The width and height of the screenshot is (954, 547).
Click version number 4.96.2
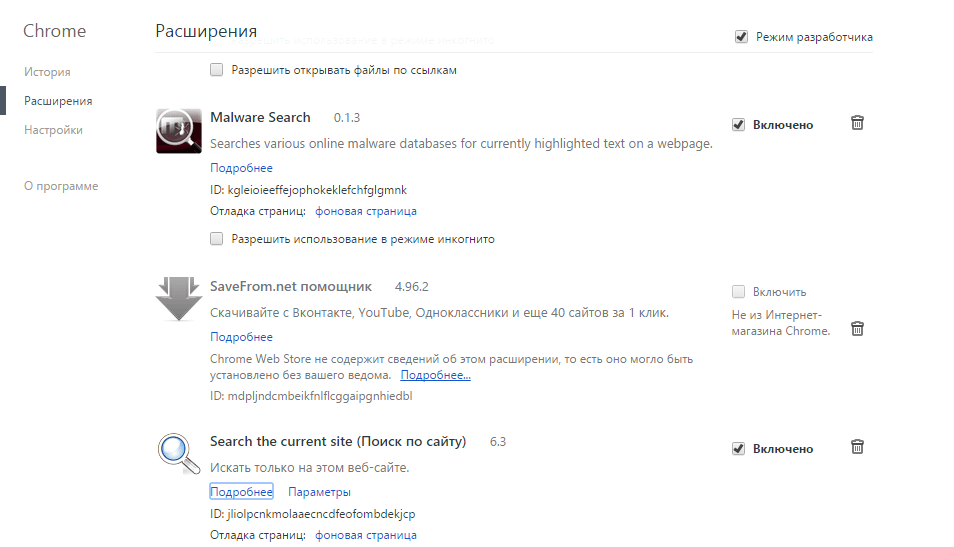[x=412, y=287]
